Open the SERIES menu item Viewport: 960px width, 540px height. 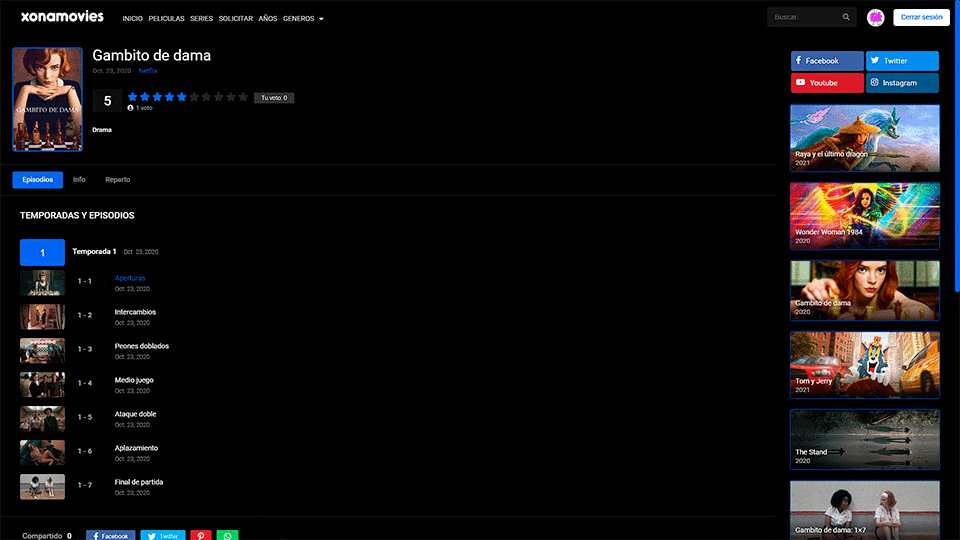[201, 18]
